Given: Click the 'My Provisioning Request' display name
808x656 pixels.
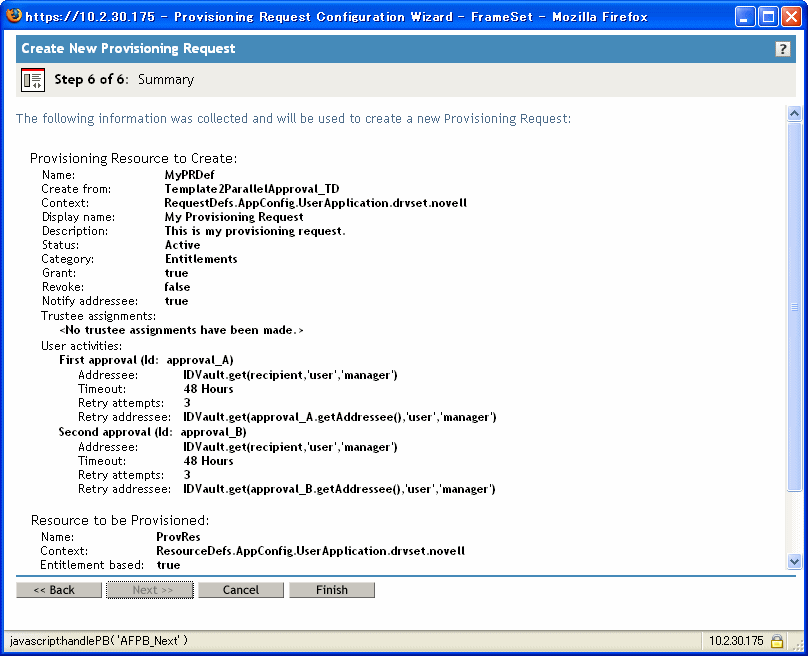Looking at the screenshot, I should click(x=234, y=216).
